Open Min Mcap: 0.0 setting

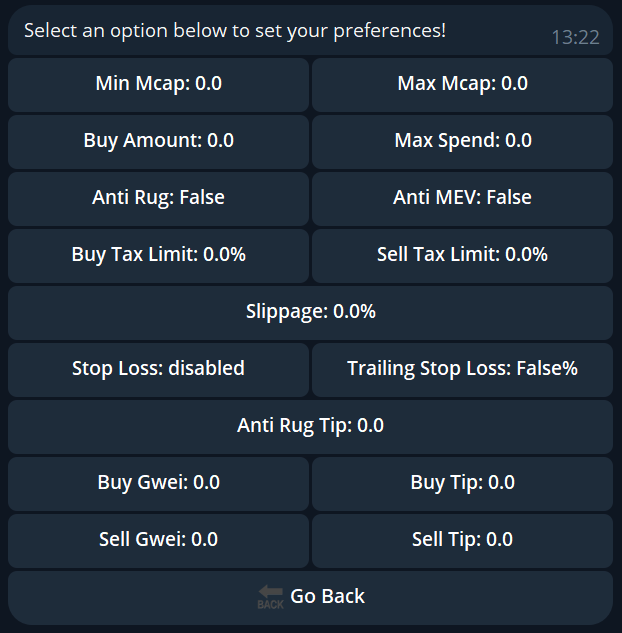click(x=158, y=84)
